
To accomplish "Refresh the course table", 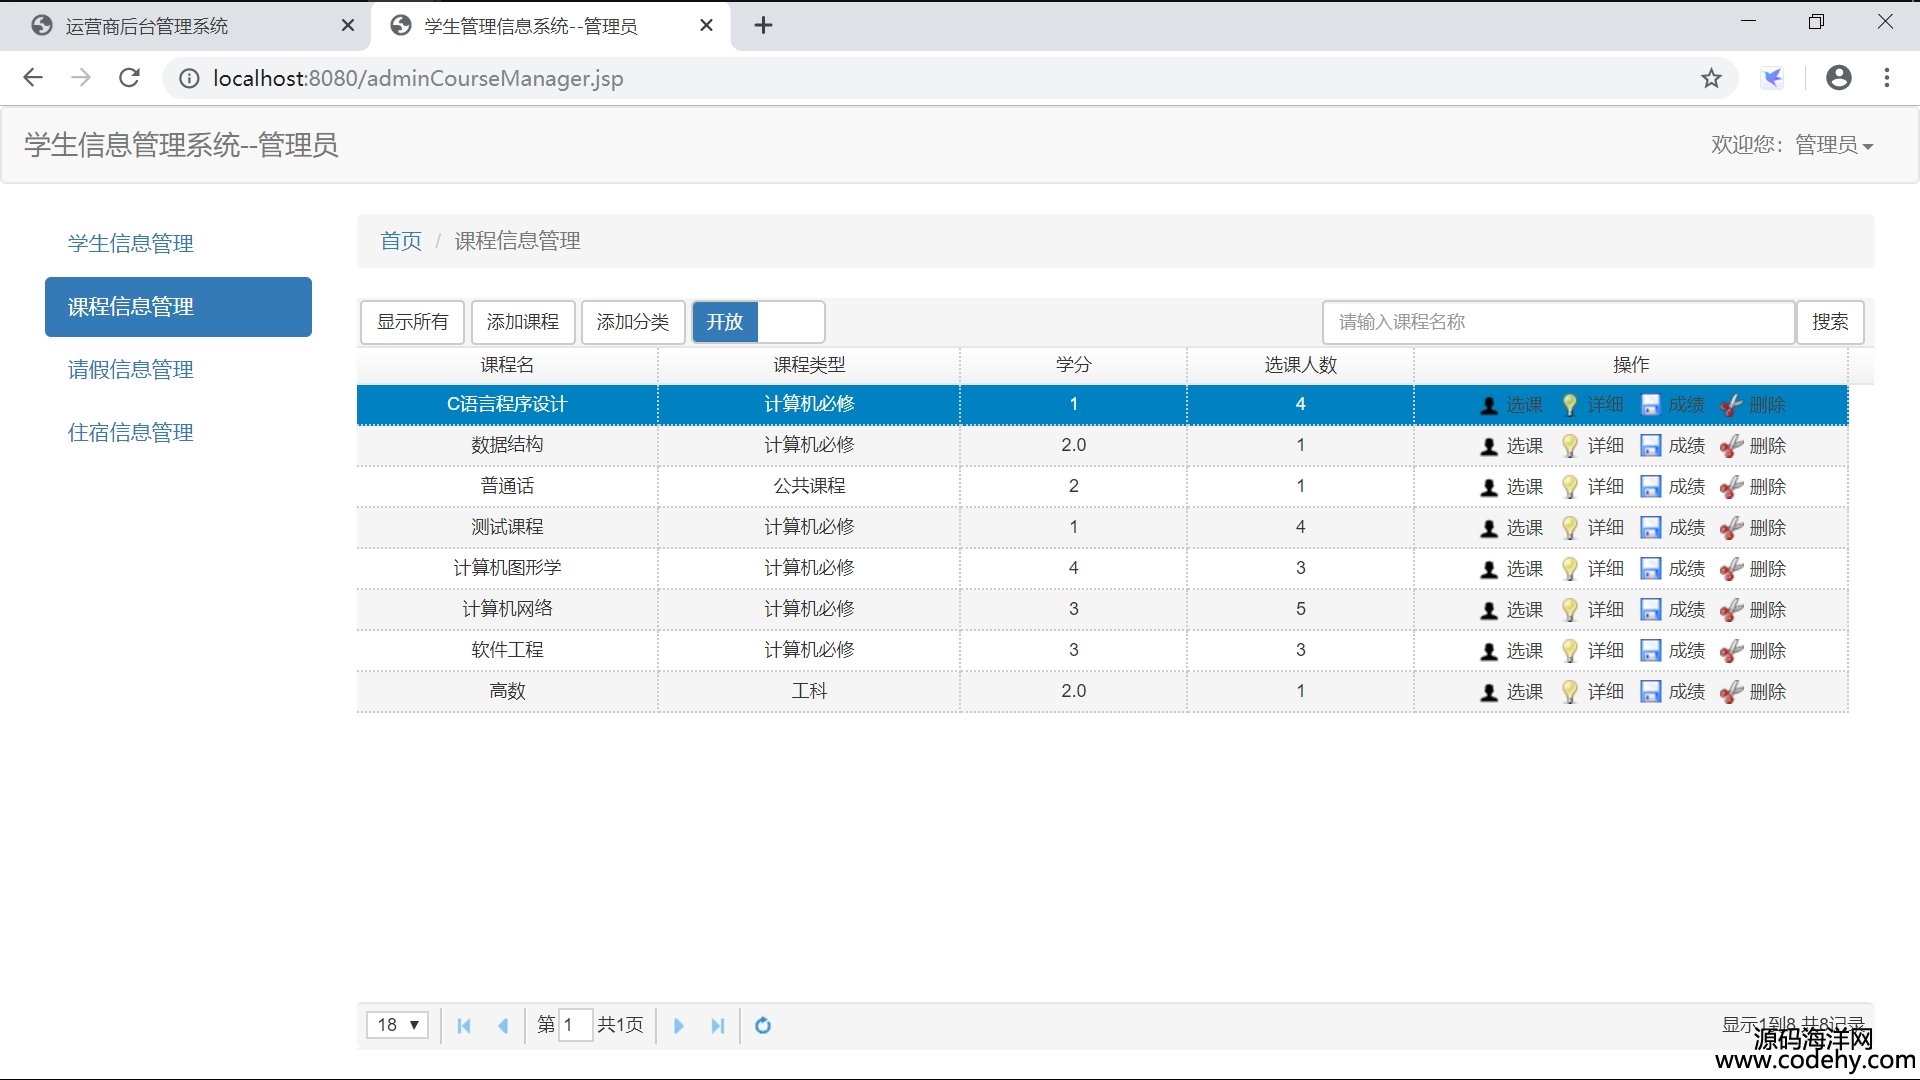I will [763, 1026].
